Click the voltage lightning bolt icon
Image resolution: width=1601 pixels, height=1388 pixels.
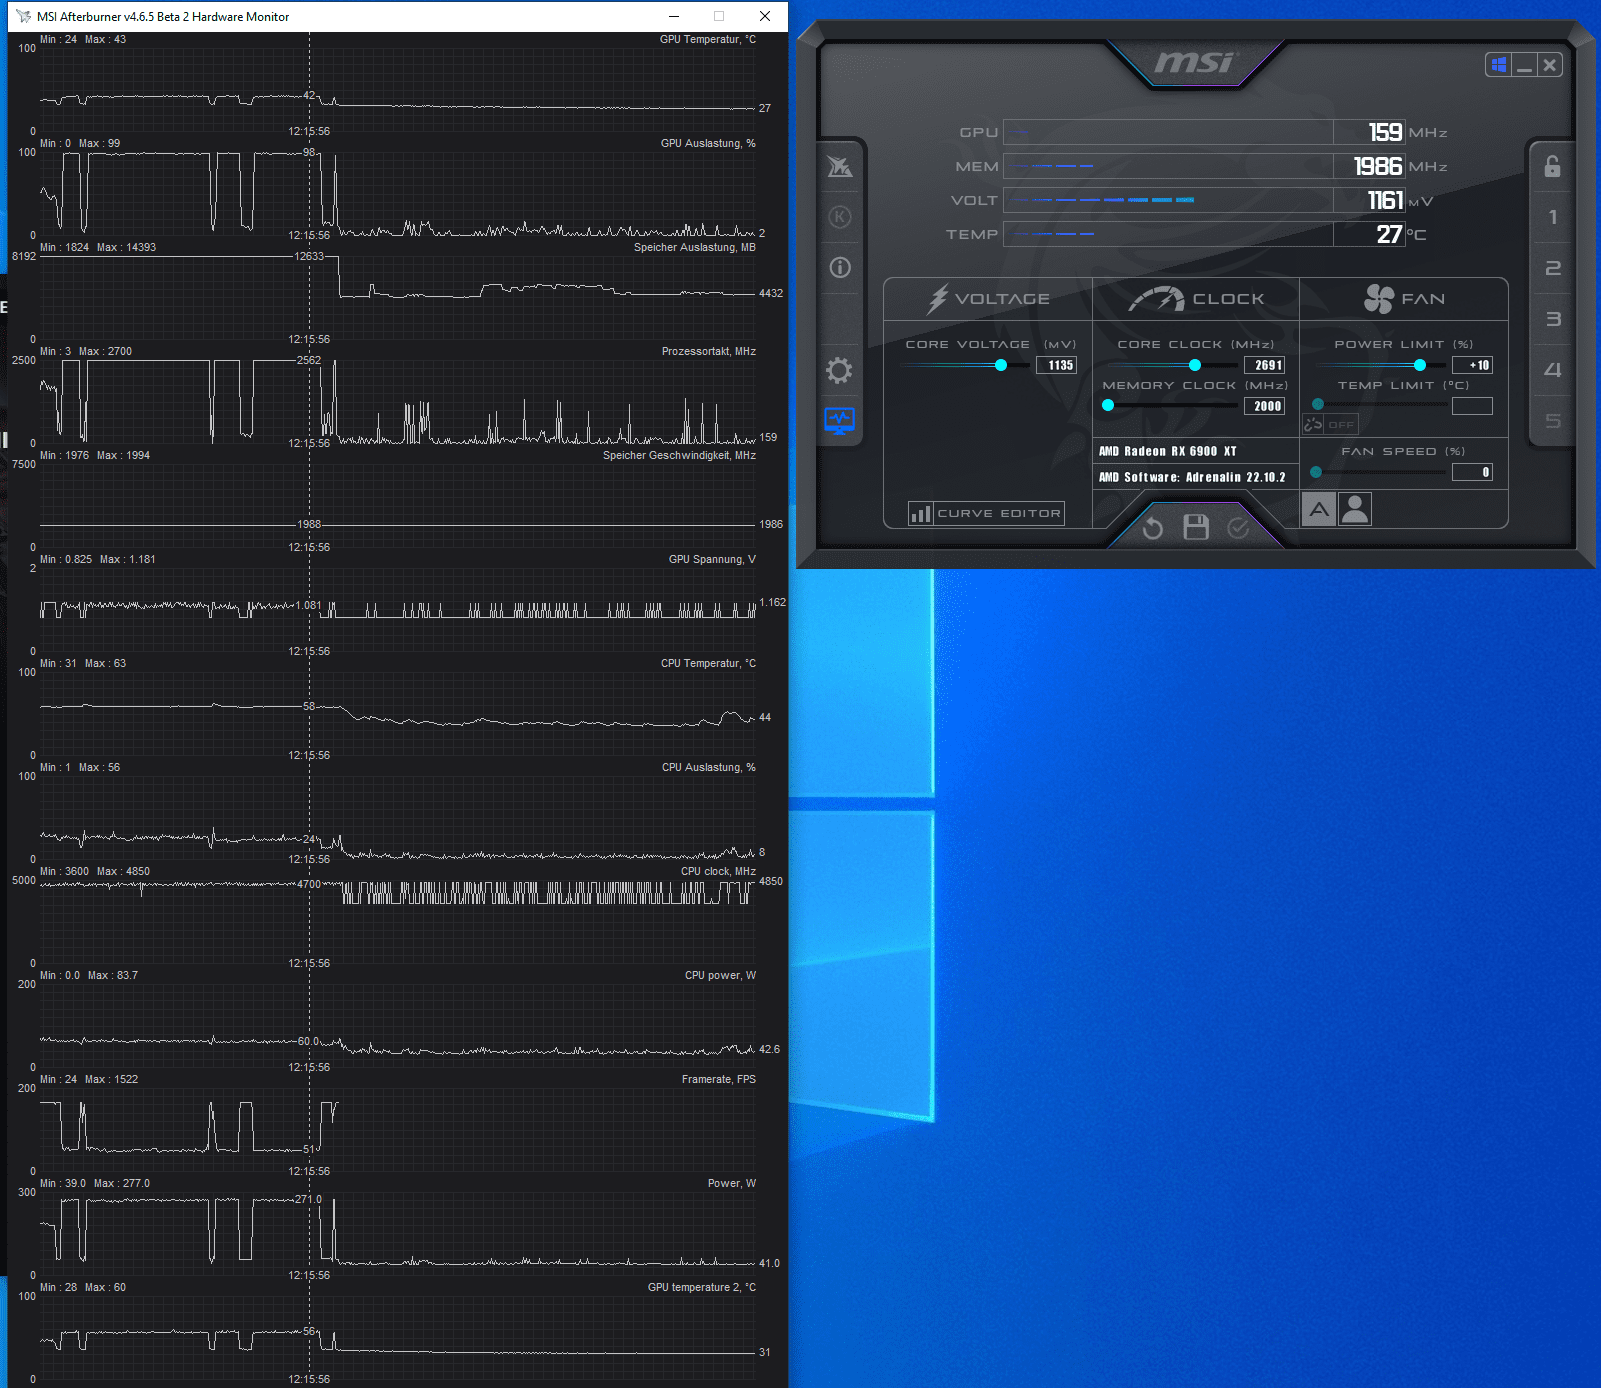tap(937, 298)
